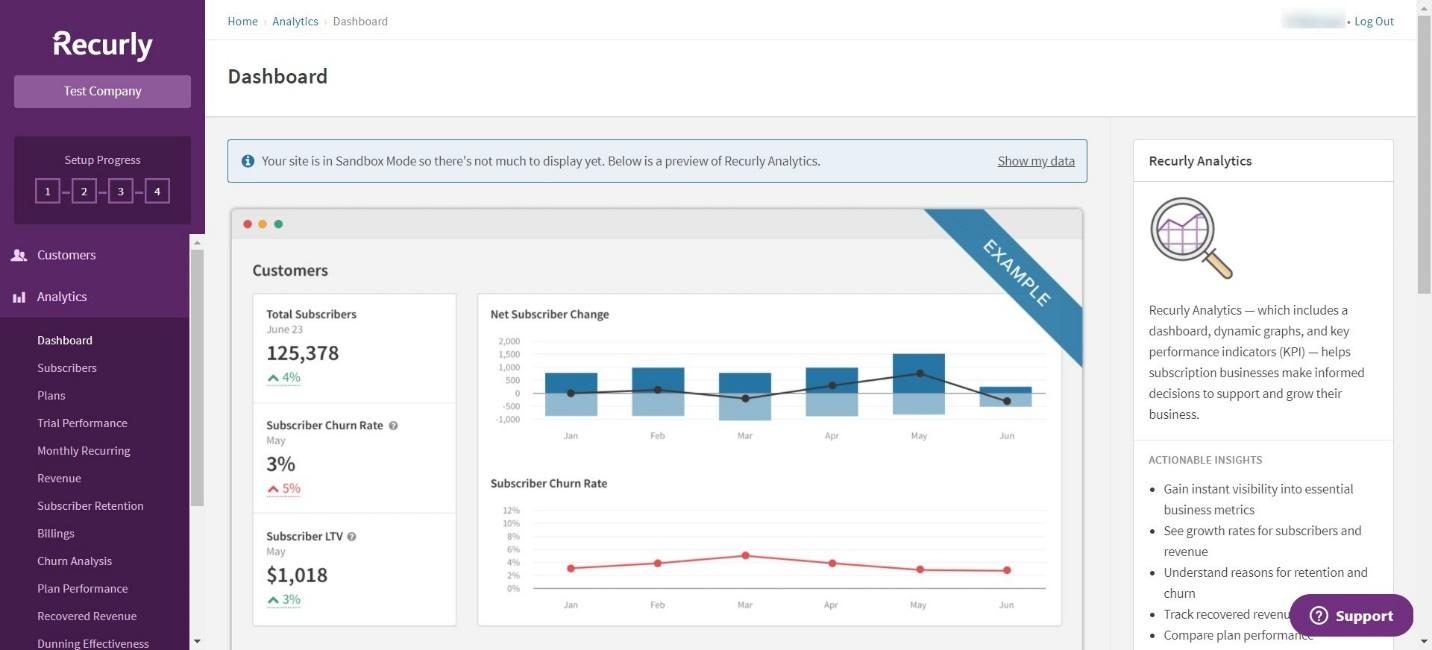Open the Subscribers analytics page
The width and height of the screenshot is (1432, 650).
tap(67, 368)
